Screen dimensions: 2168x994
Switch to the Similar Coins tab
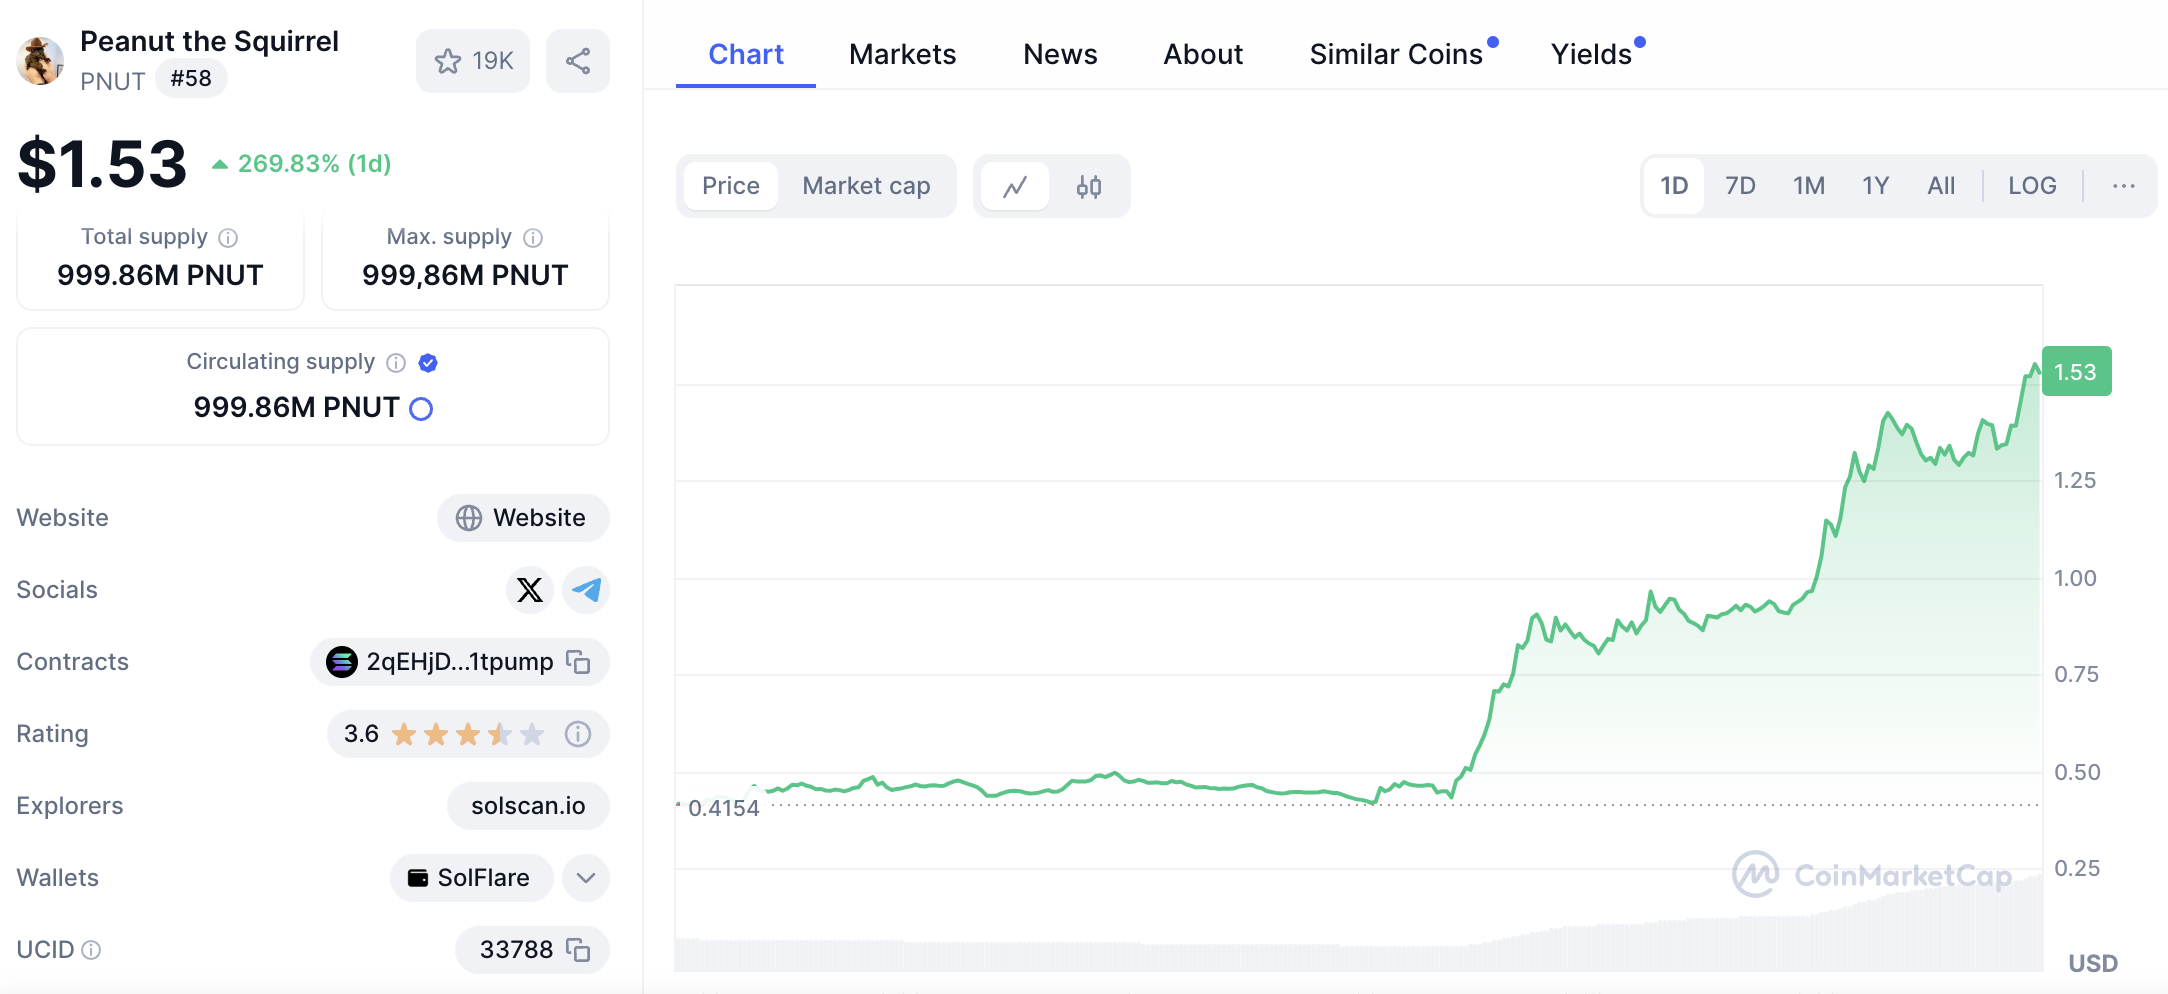click(x=1395, y=54)
